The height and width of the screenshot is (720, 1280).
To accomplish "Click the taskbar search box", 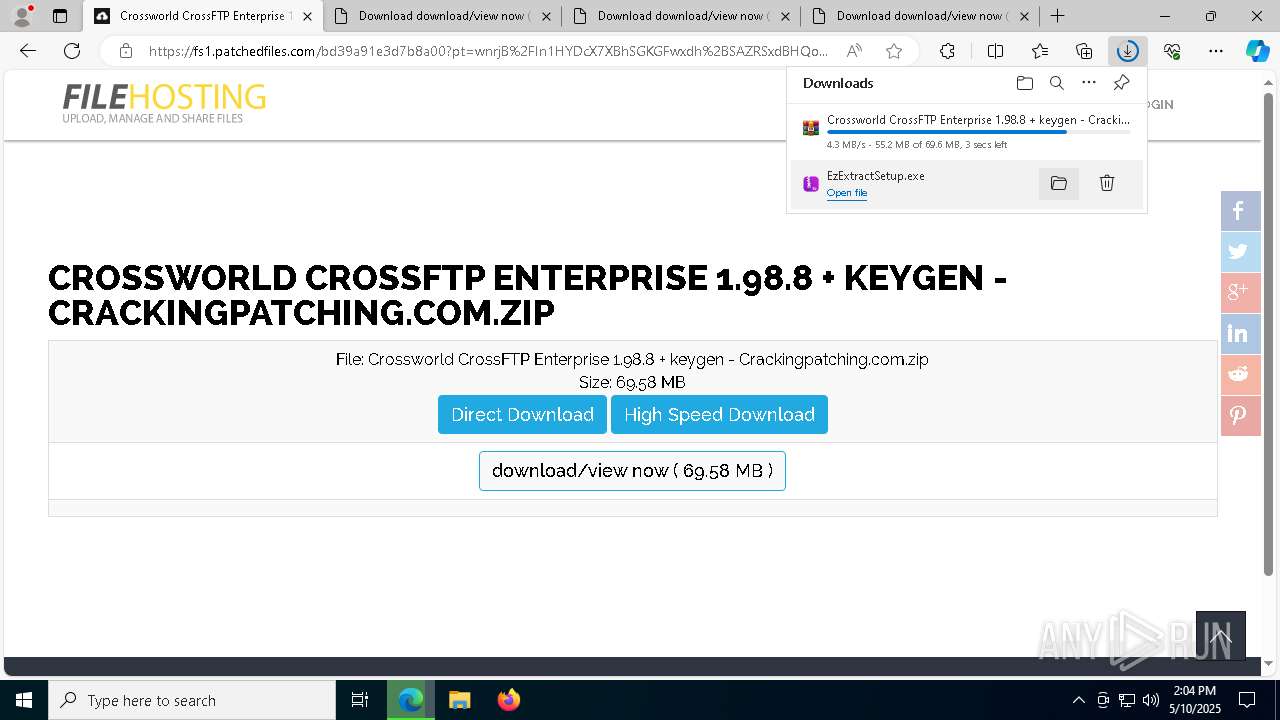I will pos(192,700).
